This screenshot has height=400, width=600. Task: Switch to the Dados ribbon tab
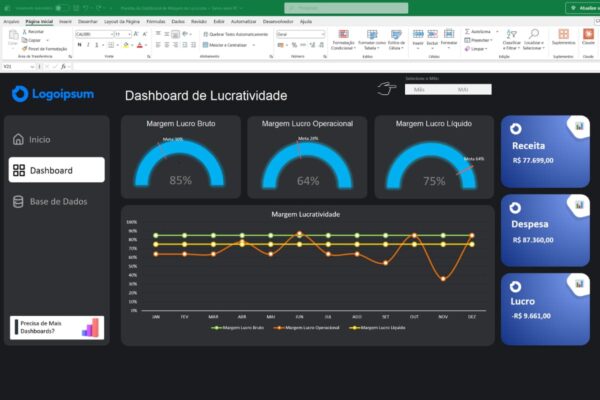[178, 21]
